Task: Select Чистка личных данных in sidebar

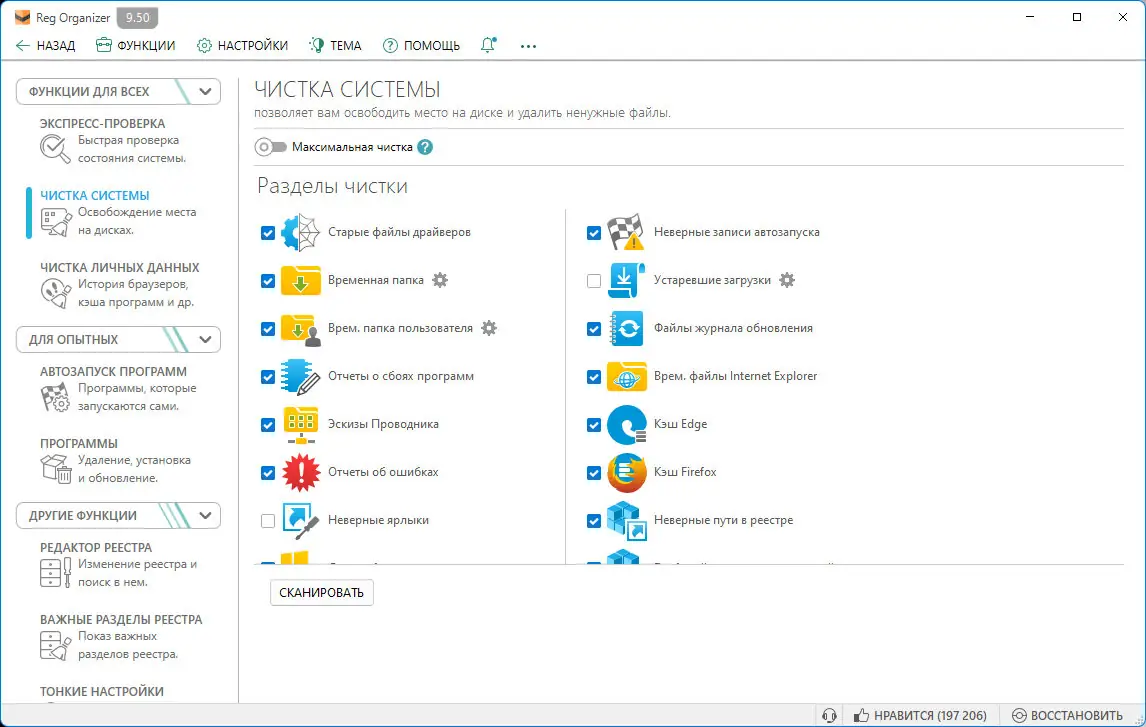Action: pyautogui.click(x=120, y=286)
